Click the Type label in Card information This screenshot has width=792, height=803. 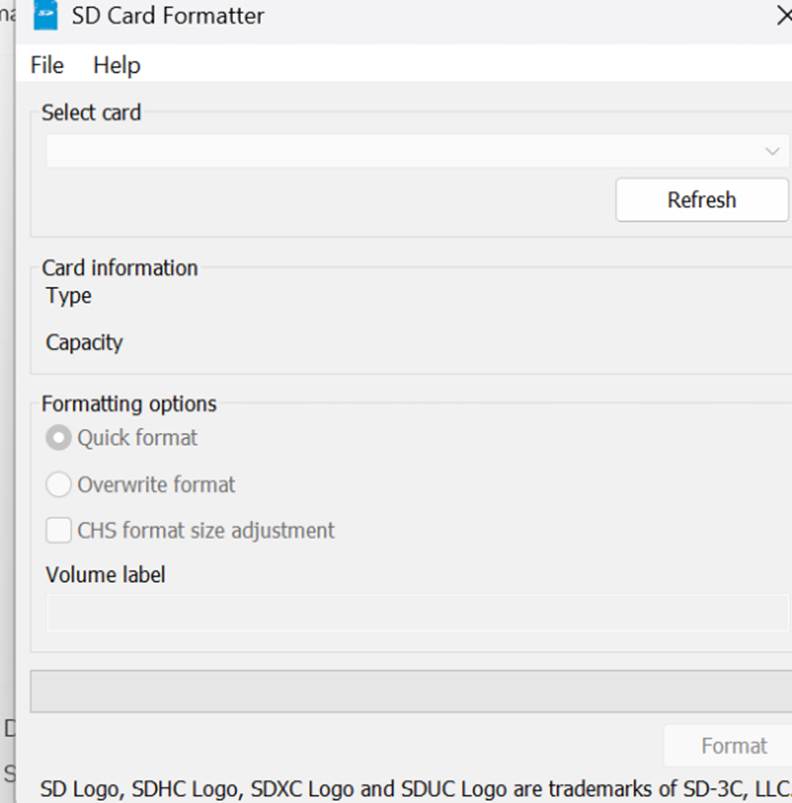coord(69,296)
